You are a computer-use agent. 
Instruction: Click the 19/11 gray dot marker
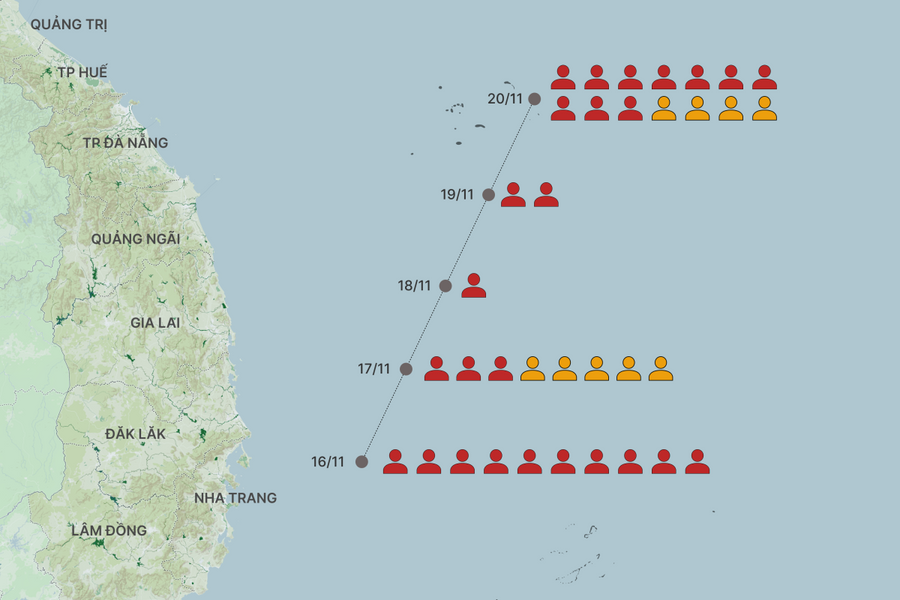(x=489, y=195)
